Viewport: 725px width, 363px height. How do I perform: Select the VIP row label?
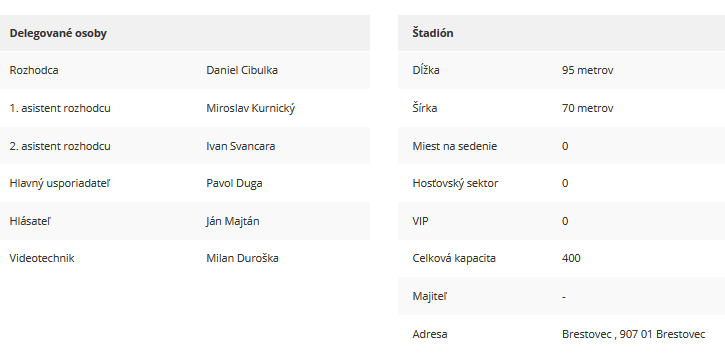tap(420, 221)
